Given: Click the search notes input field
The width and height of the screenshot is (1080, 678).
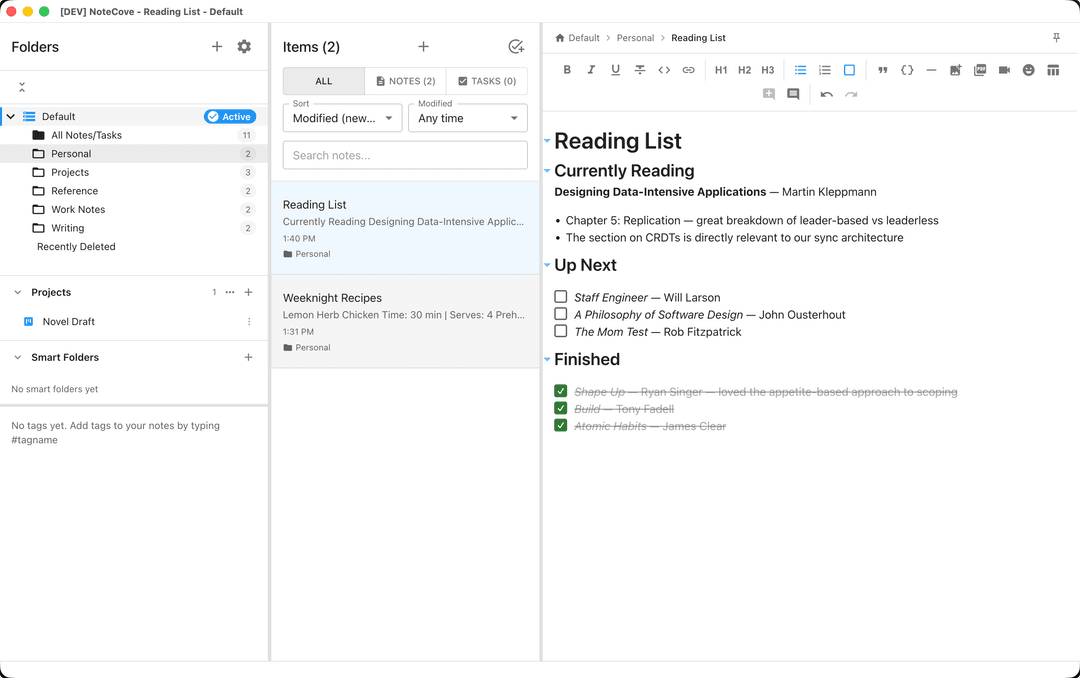Looking at the screenshot, I should tap(405, 154).
